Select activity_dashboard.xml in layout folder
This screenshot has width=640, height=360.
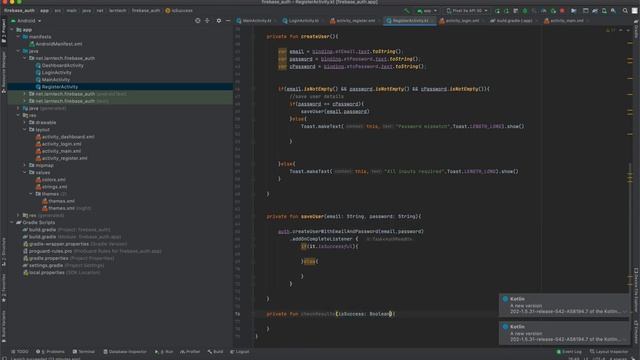[x=65, y=137]
